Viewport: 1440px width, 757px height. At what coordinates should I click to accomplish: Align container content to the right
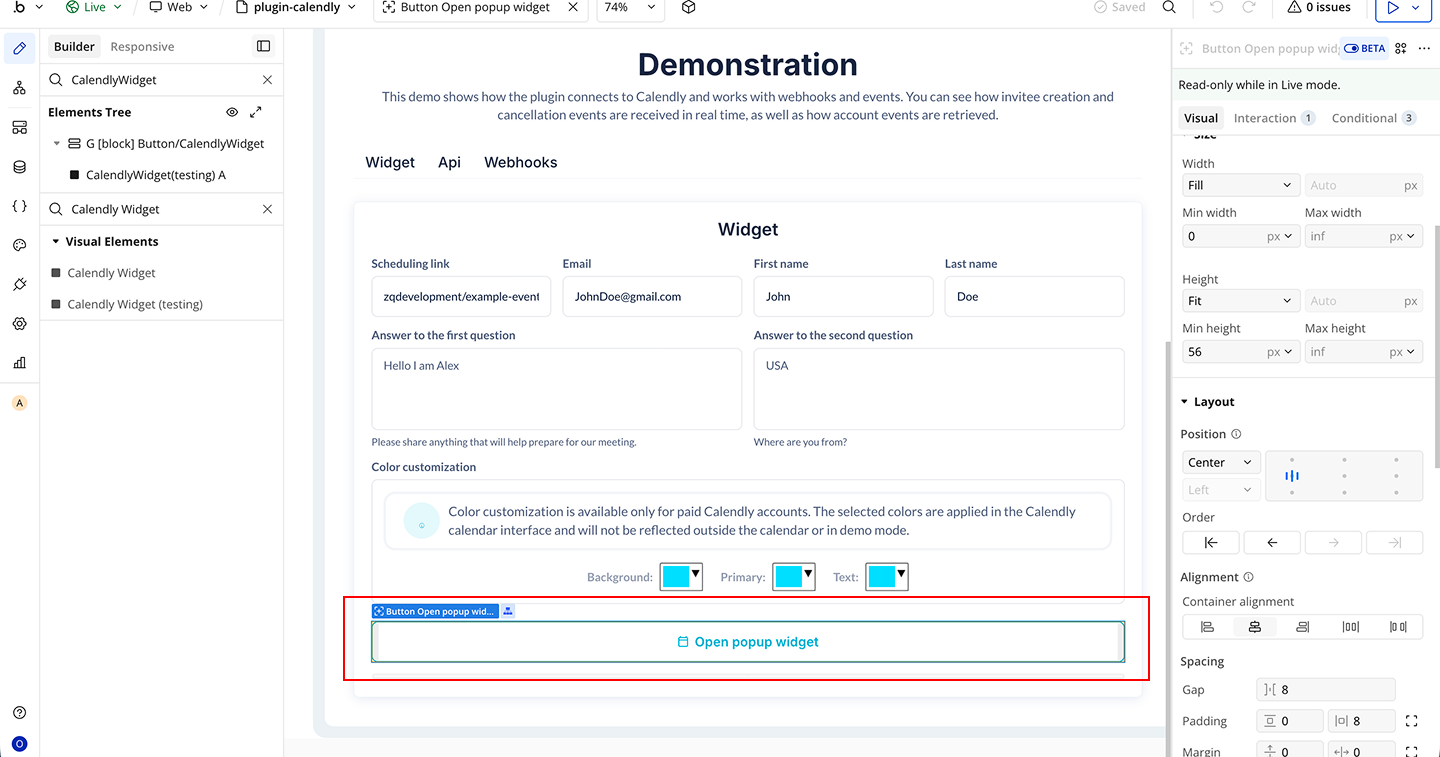pyautogui.click(x=1302, y=627)
